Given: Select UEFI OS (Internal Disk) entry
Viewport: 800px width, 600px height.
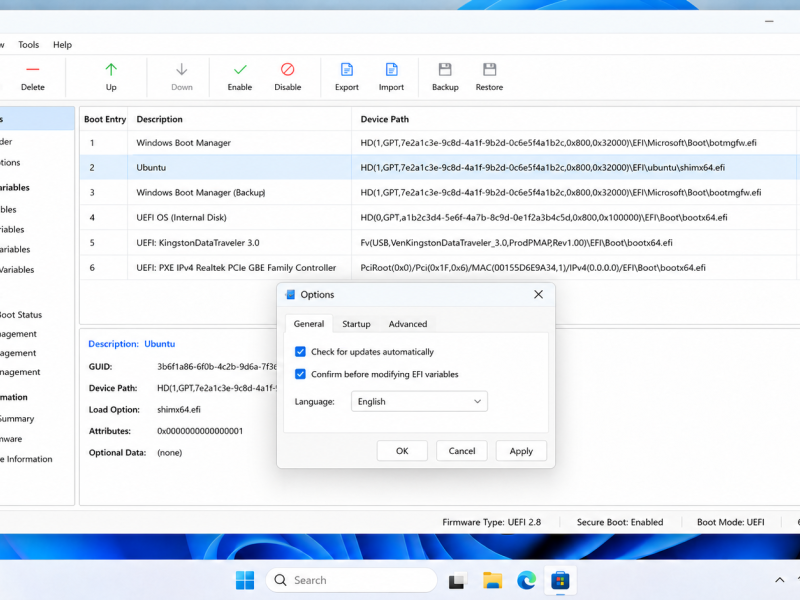Looking at the screenshot, I should click(439, 217).
